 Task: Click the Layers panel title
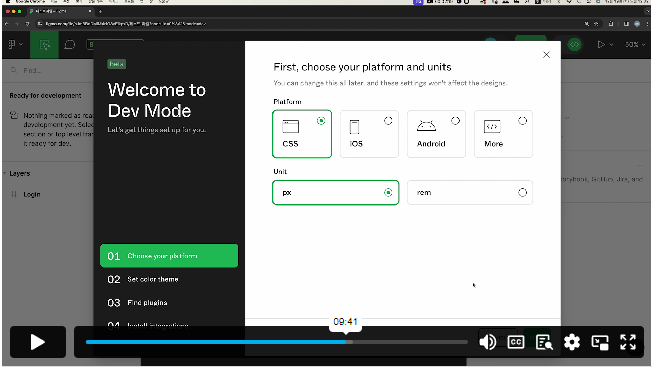pos(20,173)
